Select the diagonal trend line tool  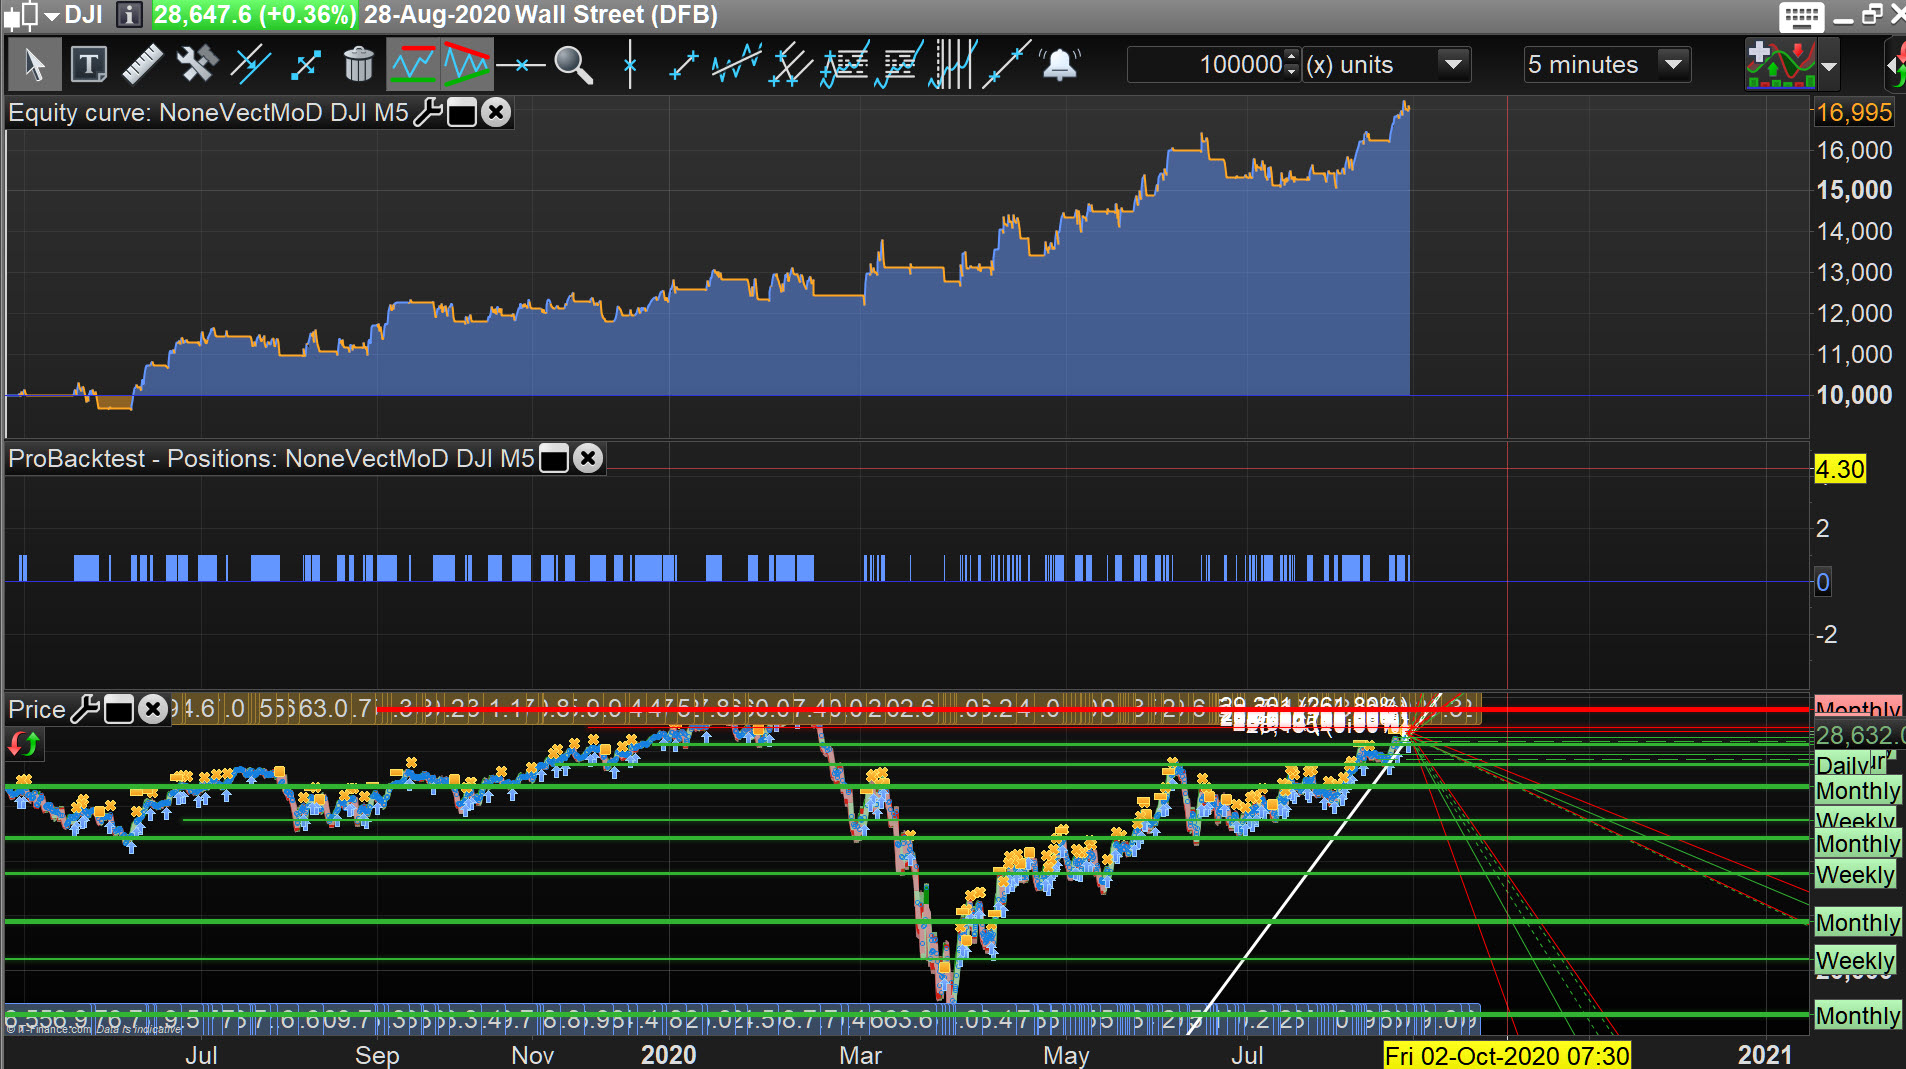click(x=683, y=65)
